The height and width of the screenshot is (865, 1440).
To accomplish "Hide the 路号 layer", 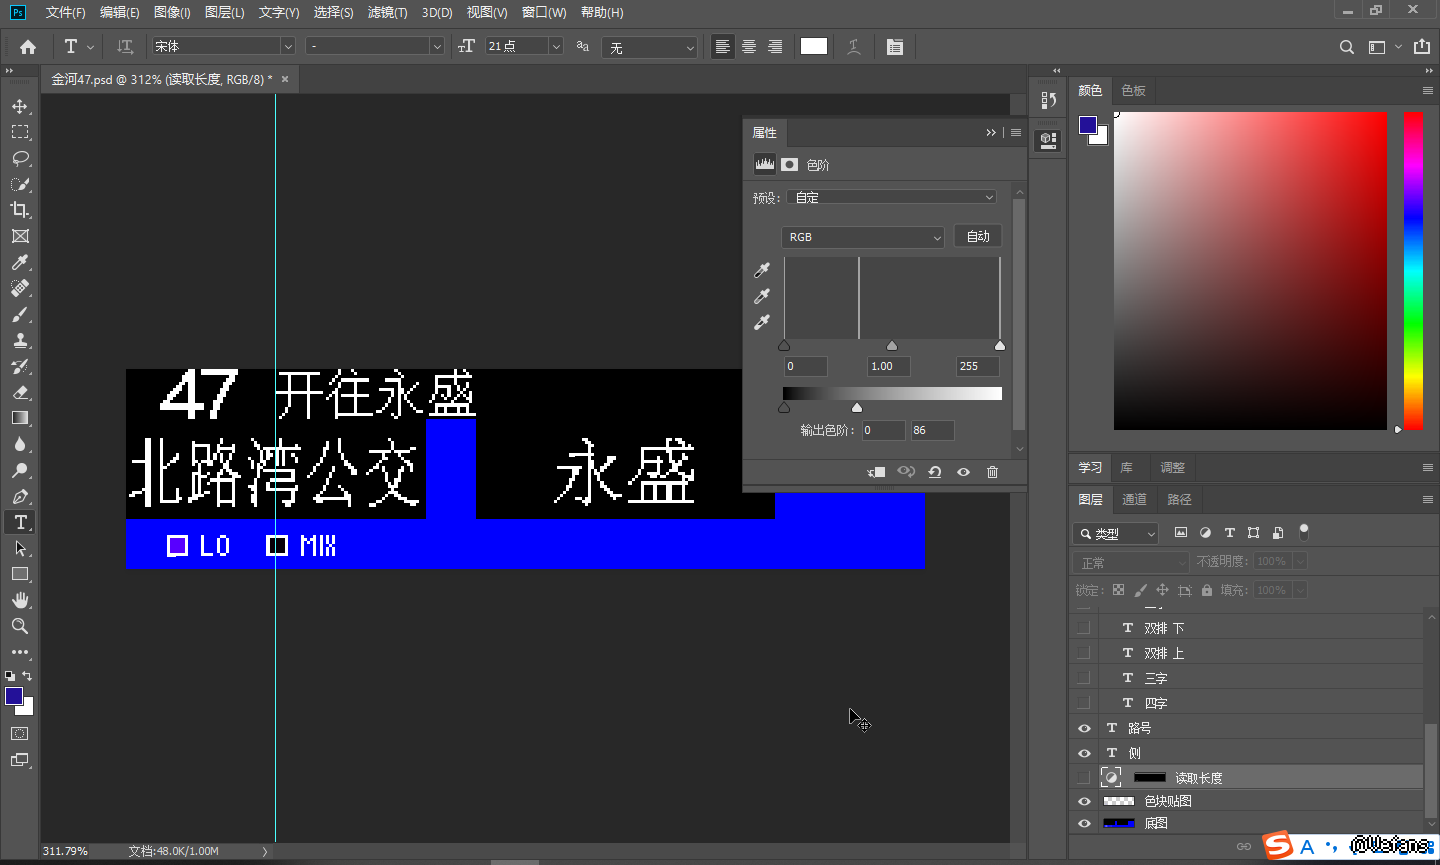I will pyautogui.click(x=1084, y=728).
